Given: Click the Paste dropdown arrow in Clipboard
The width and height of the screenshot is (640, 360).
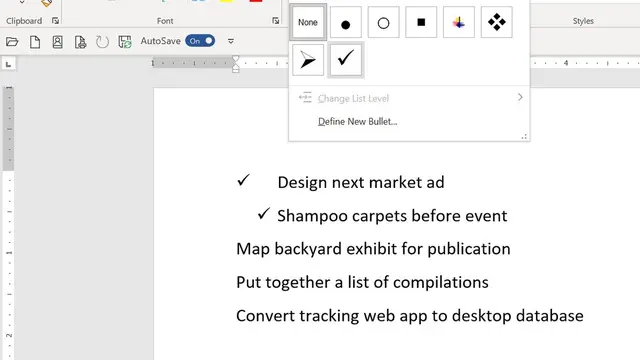Looking at the screenshot, I should [x=22, y=2].
